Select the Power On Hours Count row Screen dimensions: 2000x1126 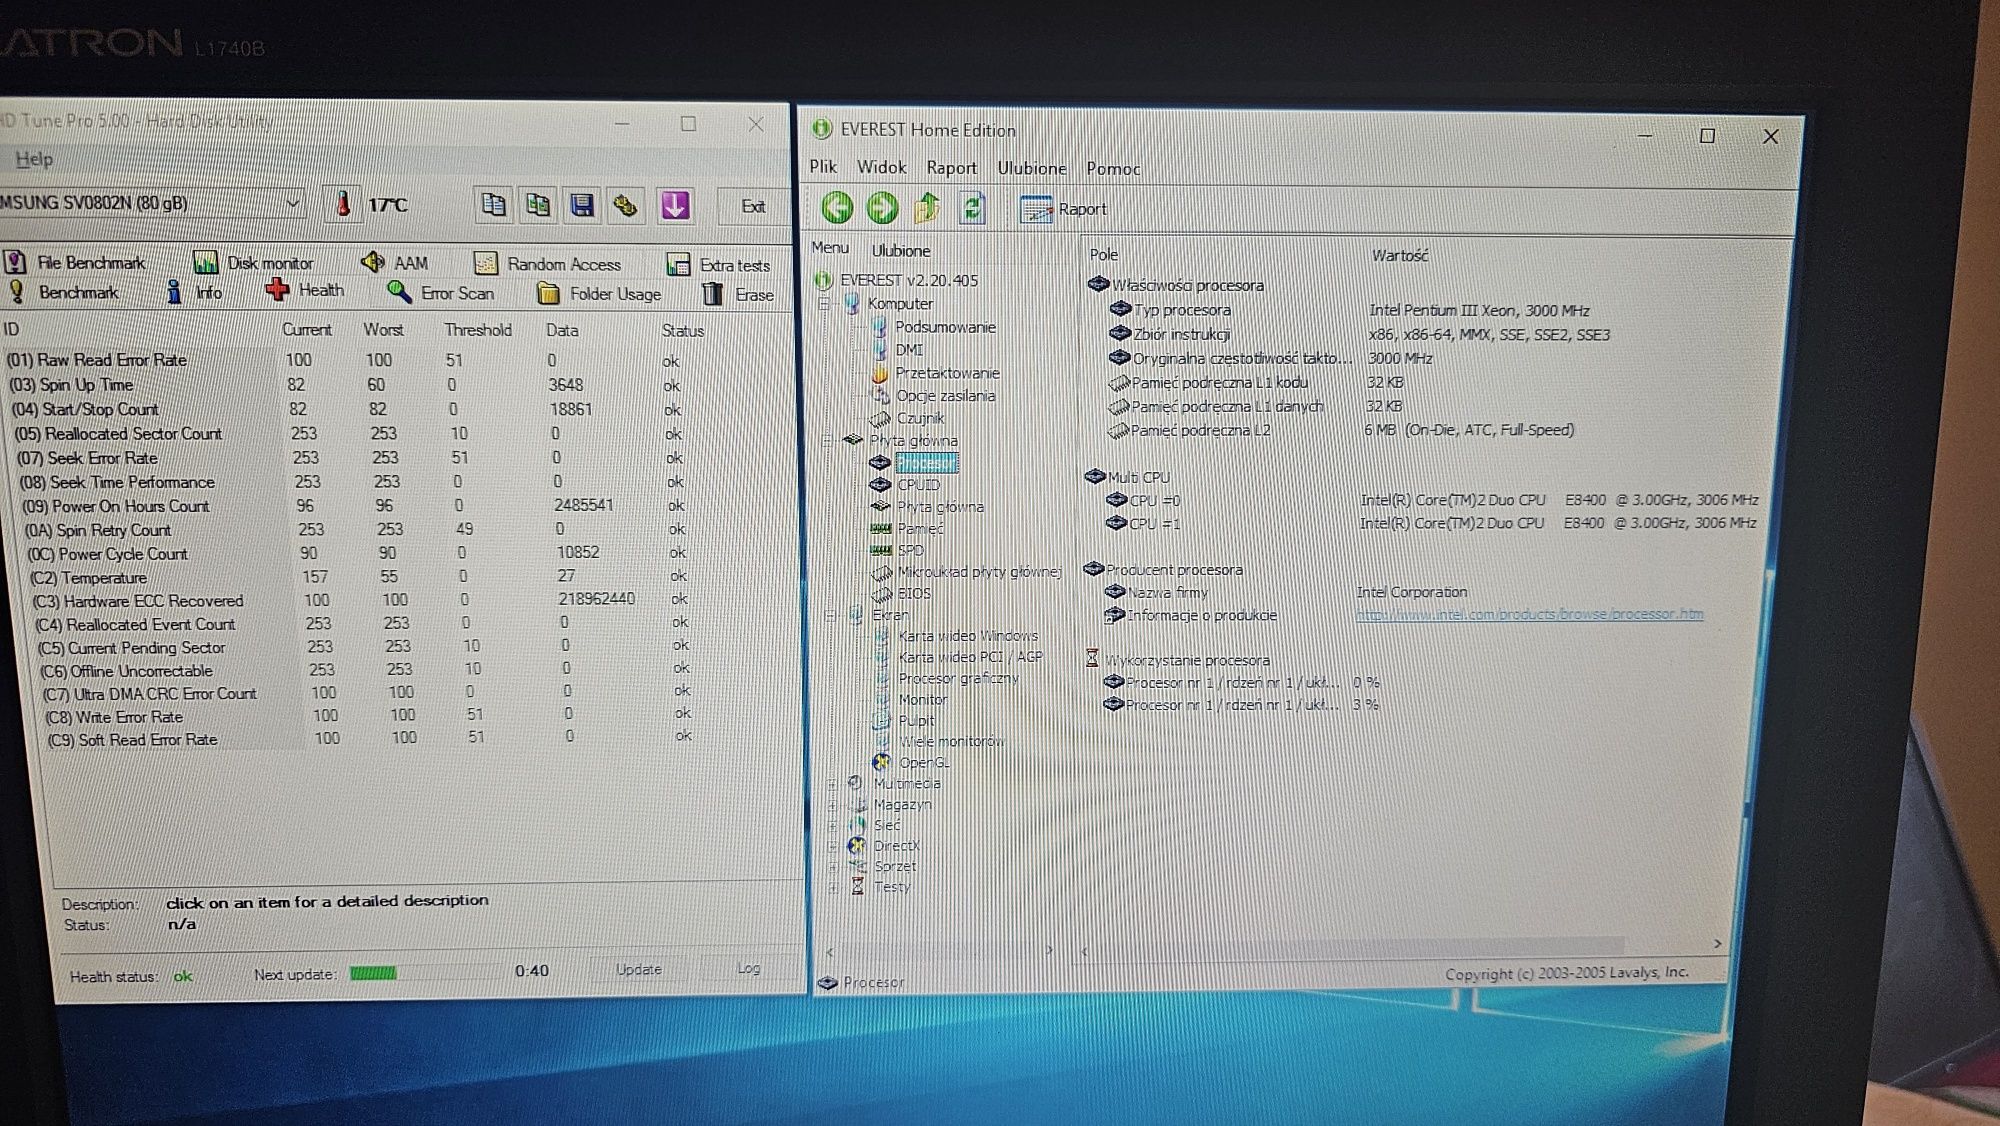(355, 506)
